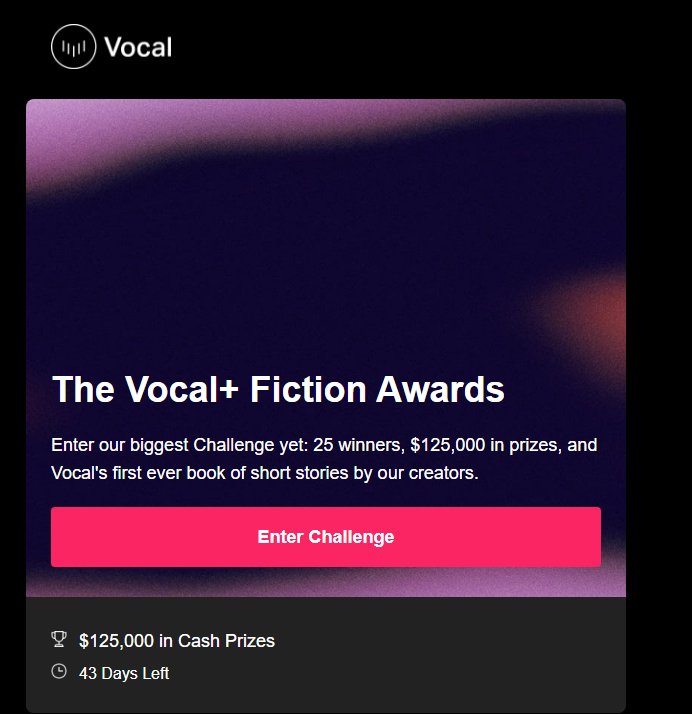Viewport: 692px width, 714px height.
Task: Click the '25 winners' phrase in description
Action: coord(359,445)
